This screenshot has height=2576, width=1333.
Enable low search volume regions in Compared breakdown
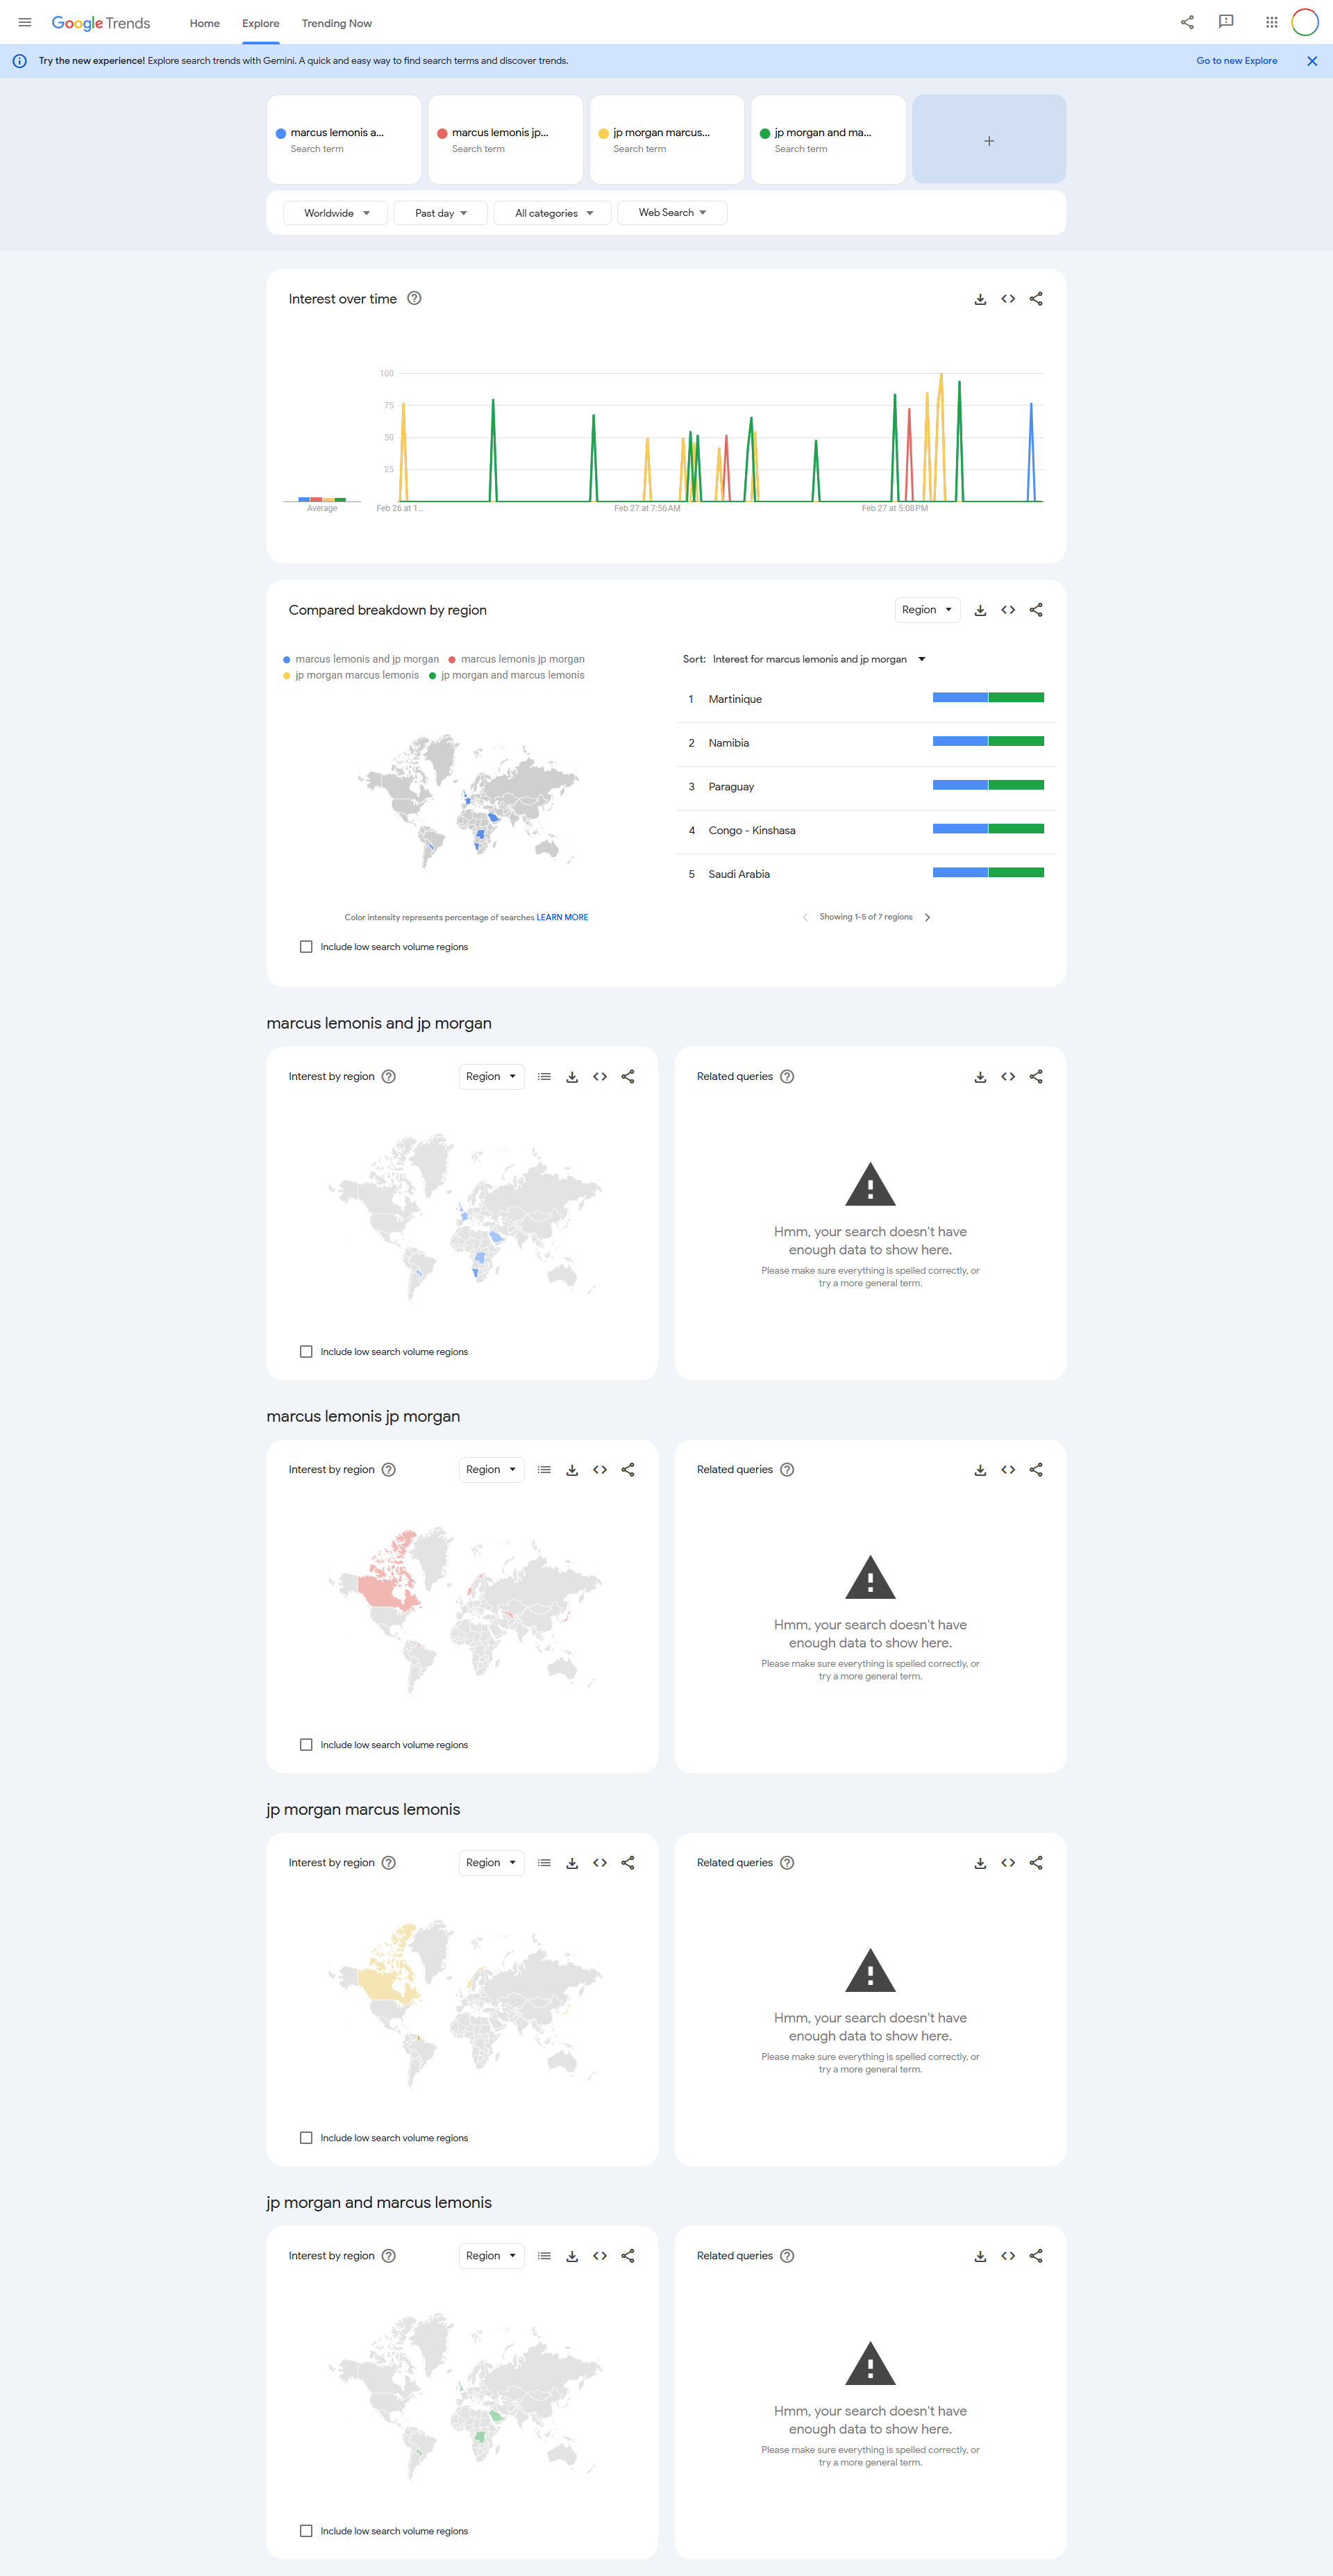pyautogui.click(x=306, y=947)
